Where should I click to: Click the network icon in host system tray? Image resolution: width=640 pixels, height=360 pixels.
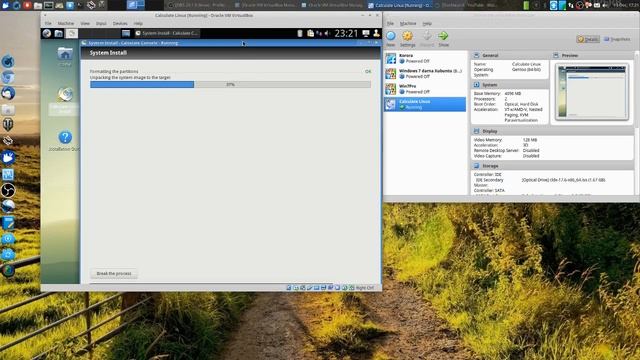(x=571, y=5)
